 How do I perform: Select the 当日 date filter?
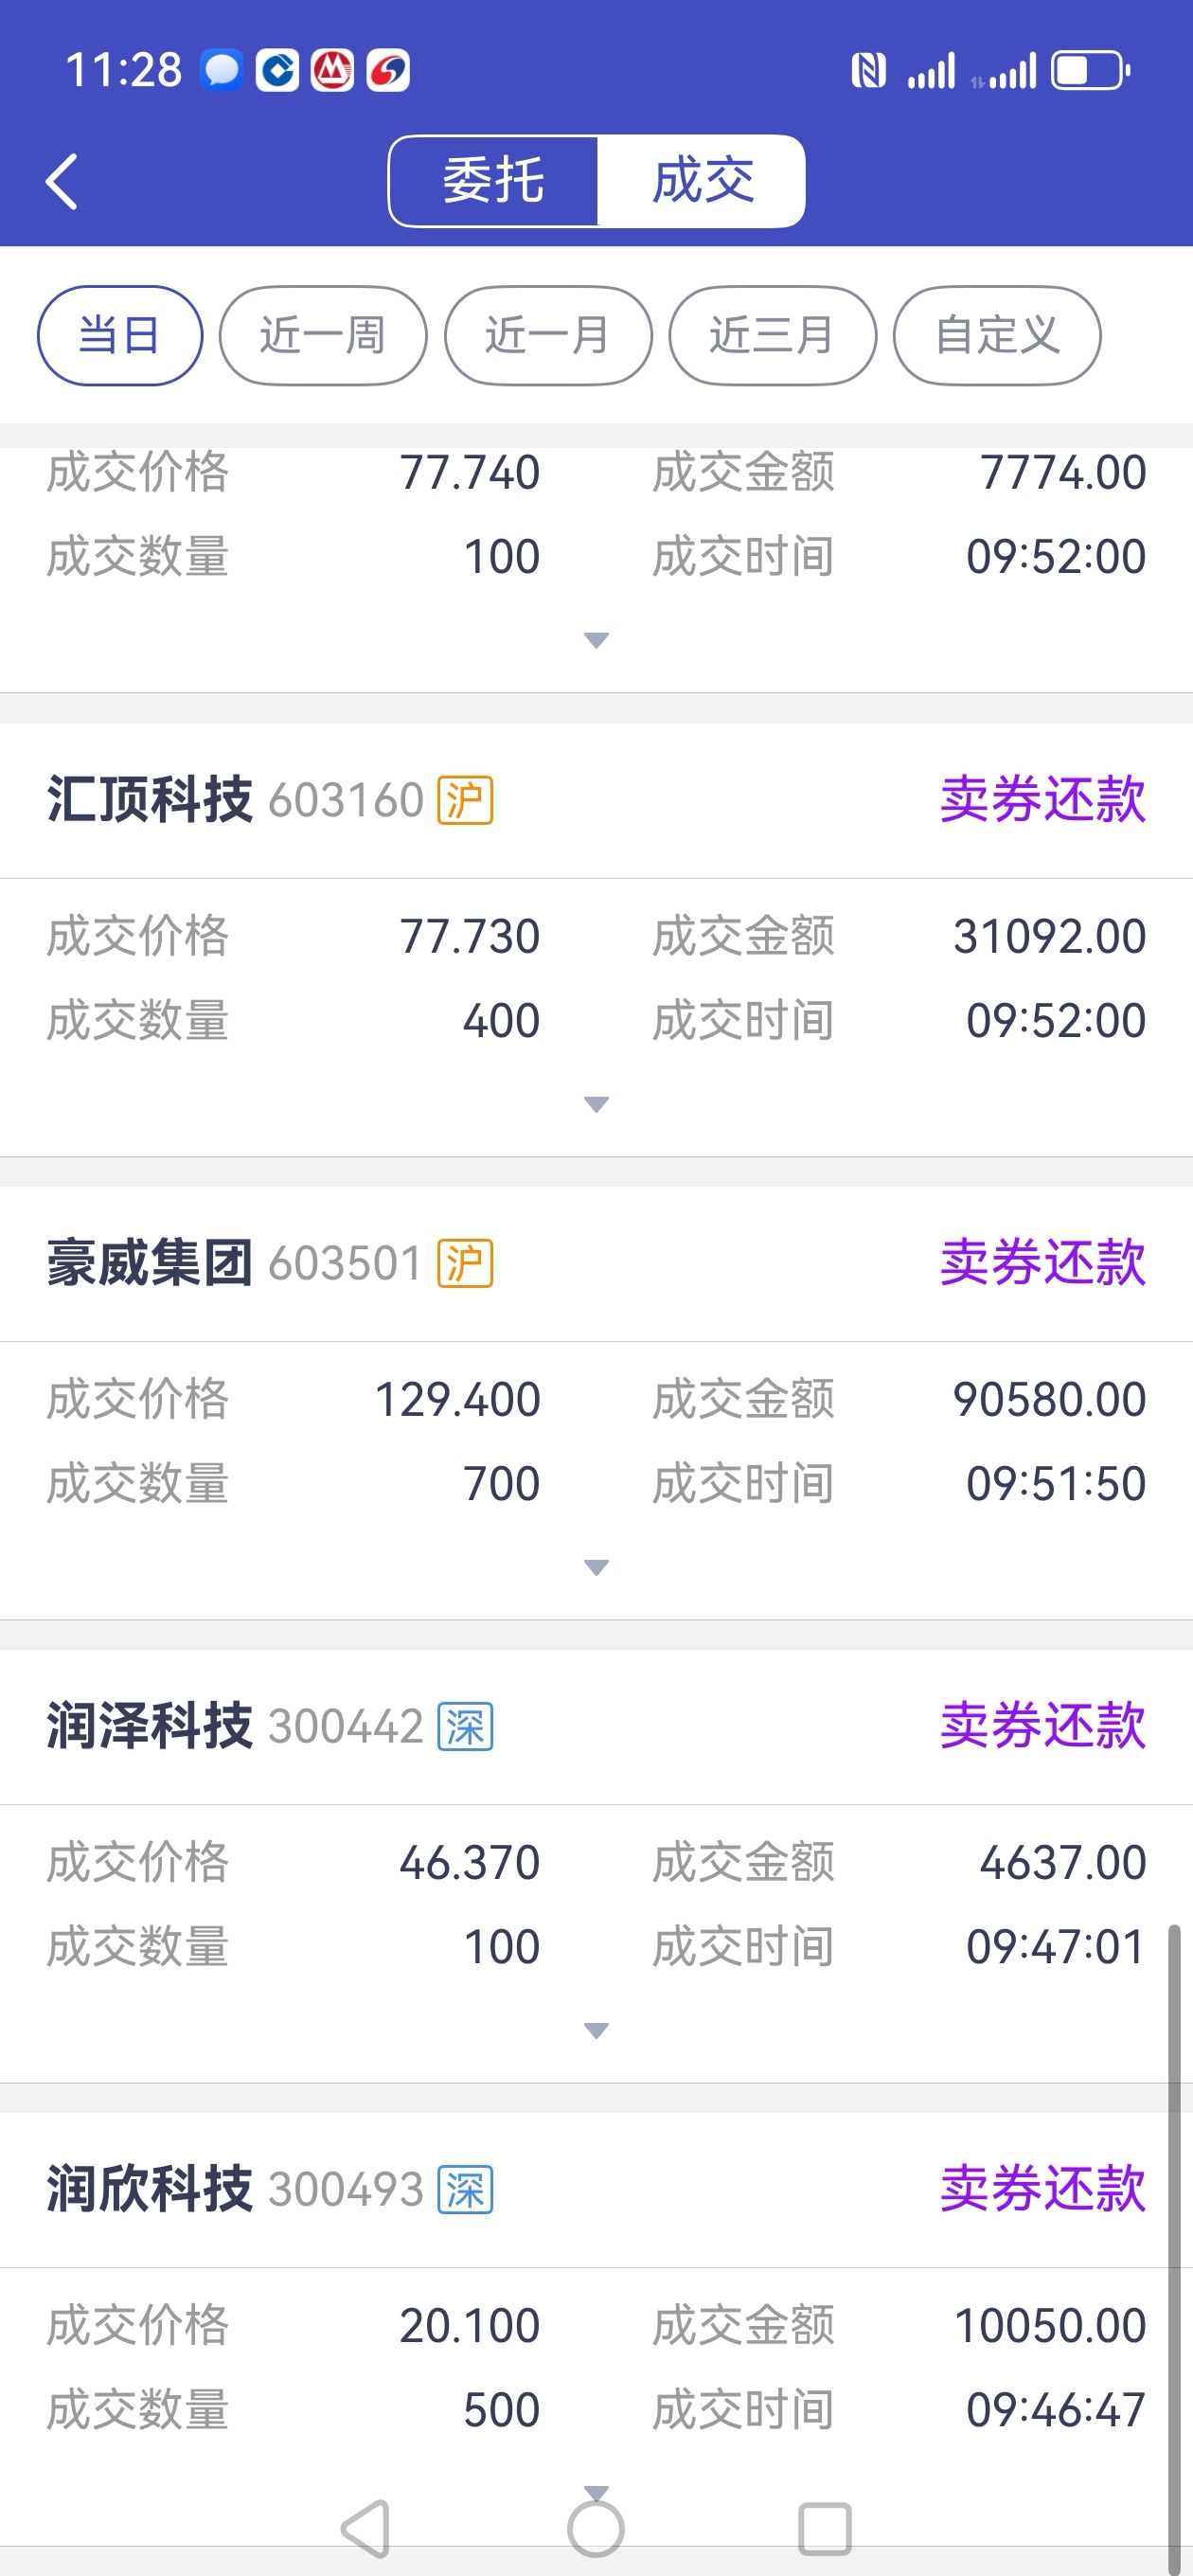(x=120, y=335)
